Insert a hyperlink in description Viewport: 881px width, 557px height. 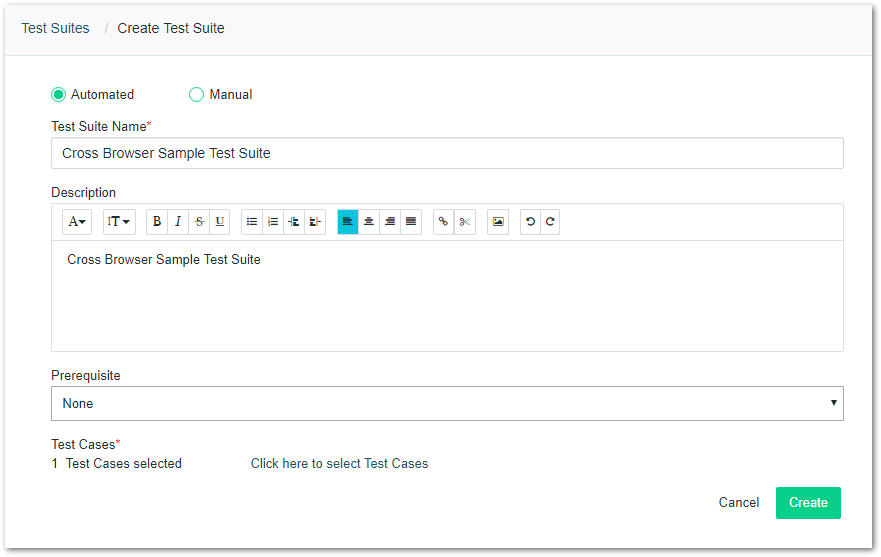(444, 222)
